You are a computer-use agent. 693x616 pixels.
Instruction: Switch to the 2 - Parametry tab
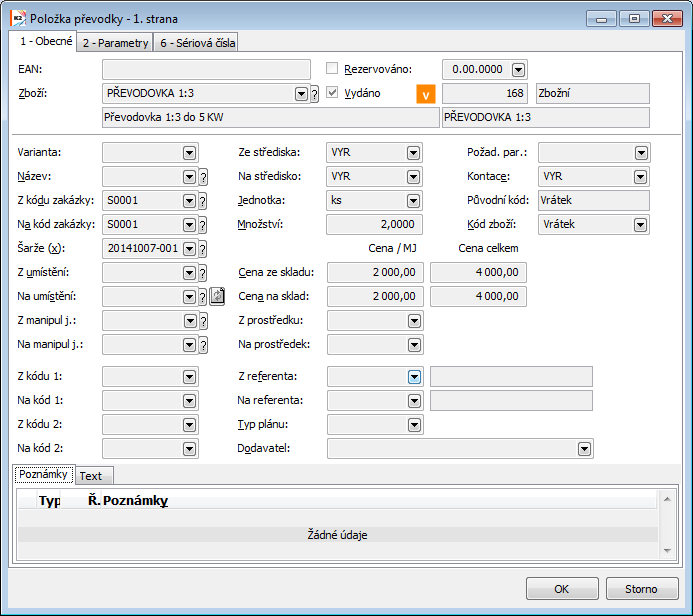point(115,43)
